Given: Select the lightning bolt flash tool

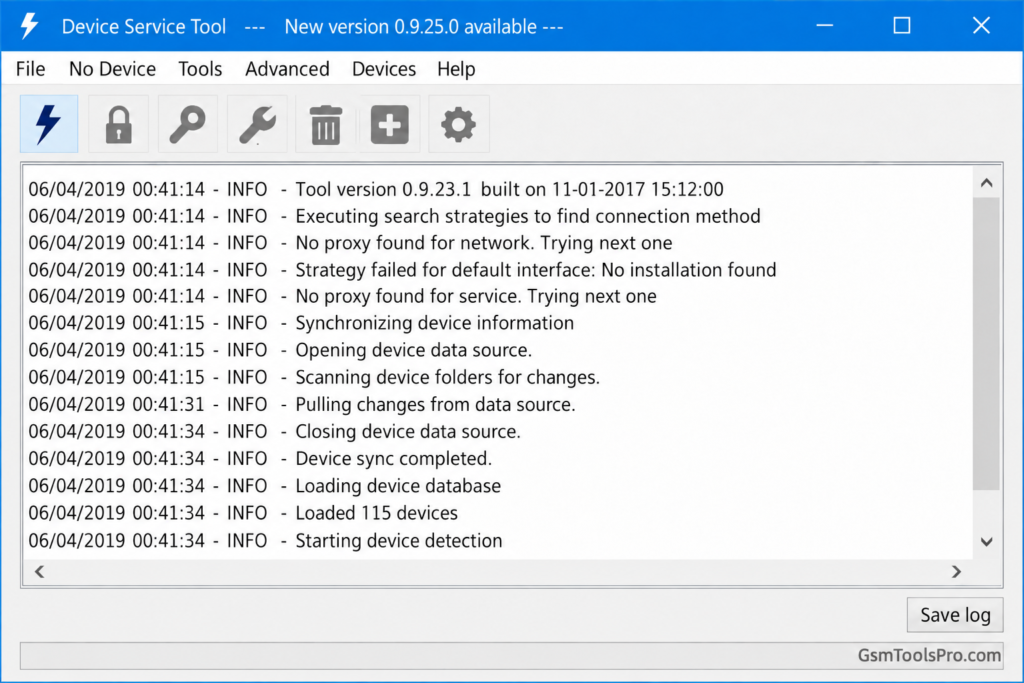Looking at the screenshot, I should click(49, 124).
